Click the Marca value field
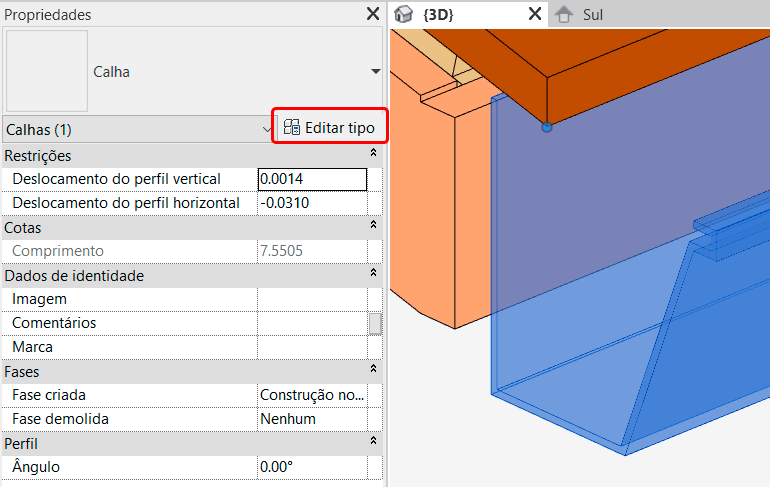Image resolution: width=770 pixels, height=487 pixels. click(312, 347)
